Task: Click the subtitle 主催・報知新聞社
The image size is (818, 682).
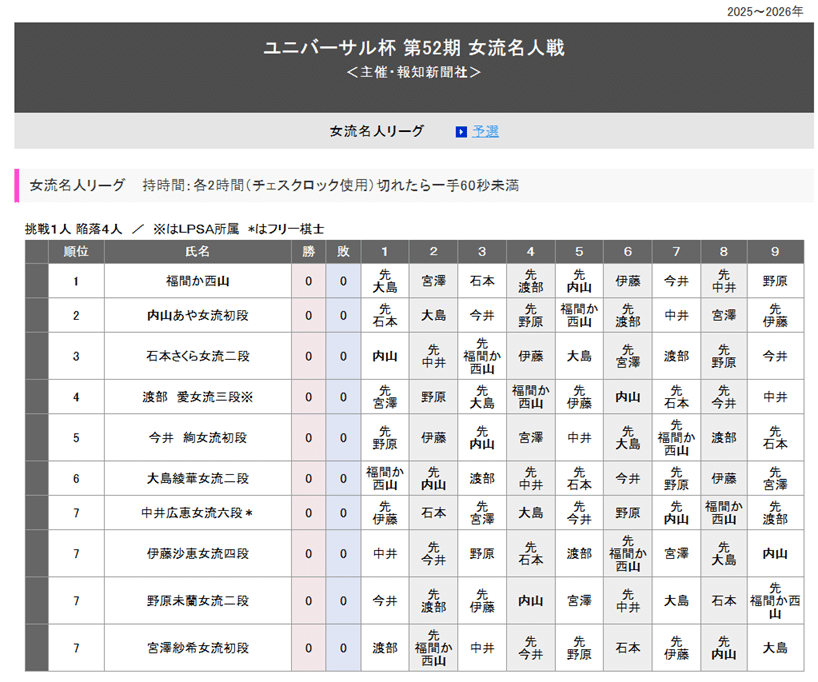Action: pyautogui.click(x=414, y=72)
